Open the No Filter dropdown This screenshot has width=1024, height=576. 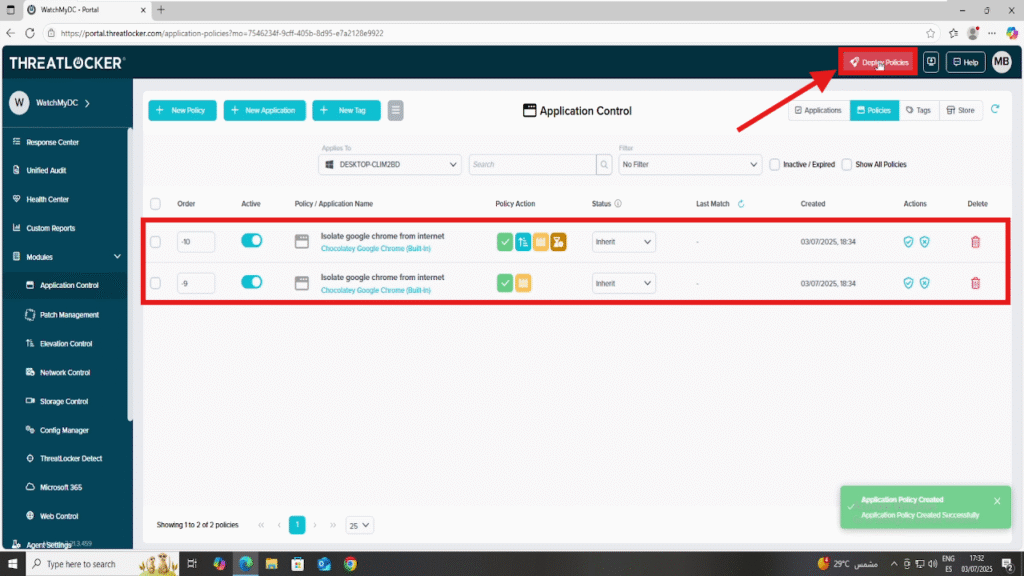690,165
